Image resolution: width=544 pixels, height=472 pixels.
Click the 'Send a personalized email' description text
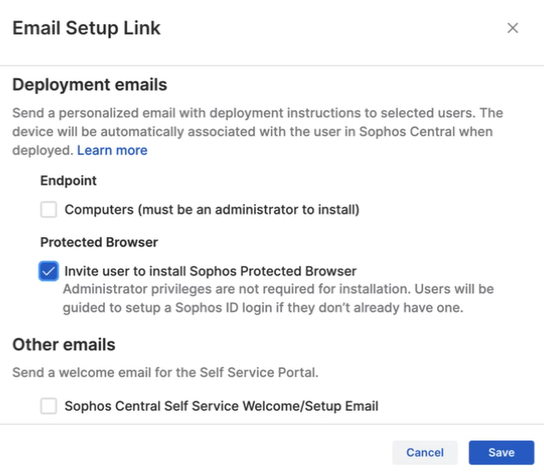pyautogui.click(x=257, y=132)
